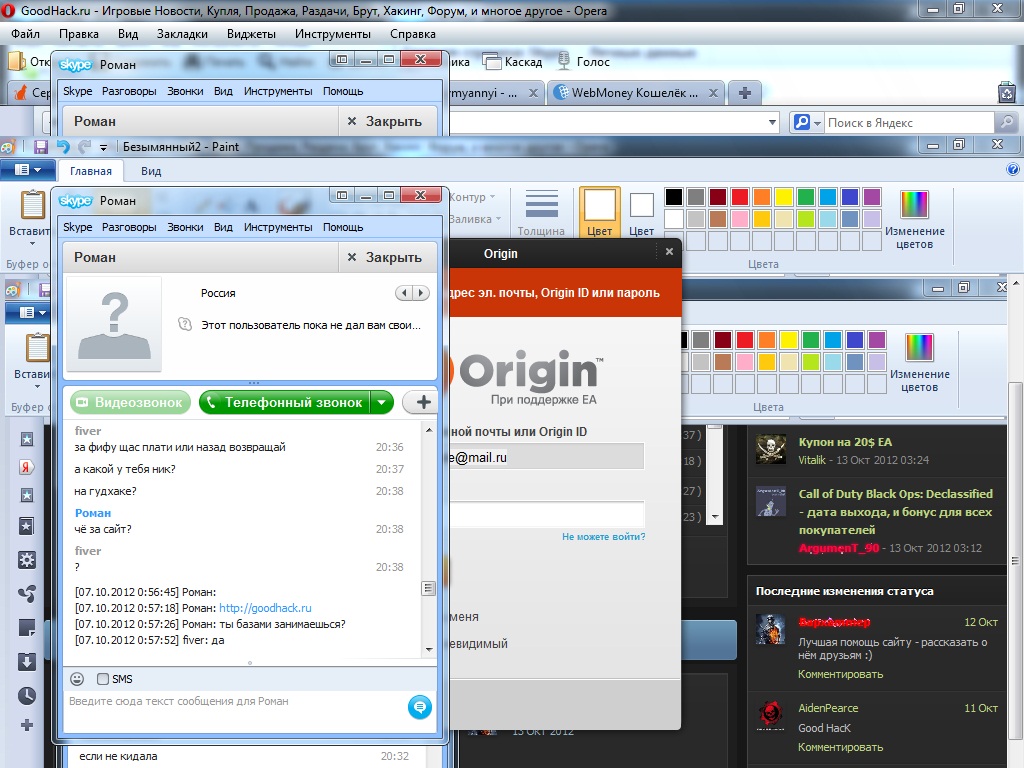Pick the lime green swatch in Безымянный2 Paint palette
1024x768 pixels.
pyautogui.click(x=806, y=219)
